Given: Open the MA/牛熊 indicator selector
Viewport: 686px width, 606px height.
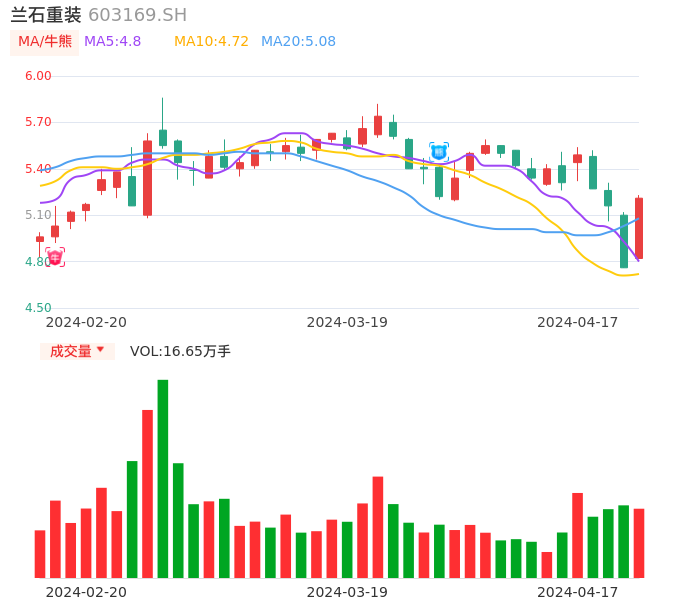Looking at the screenshot, I should point(45,41).
